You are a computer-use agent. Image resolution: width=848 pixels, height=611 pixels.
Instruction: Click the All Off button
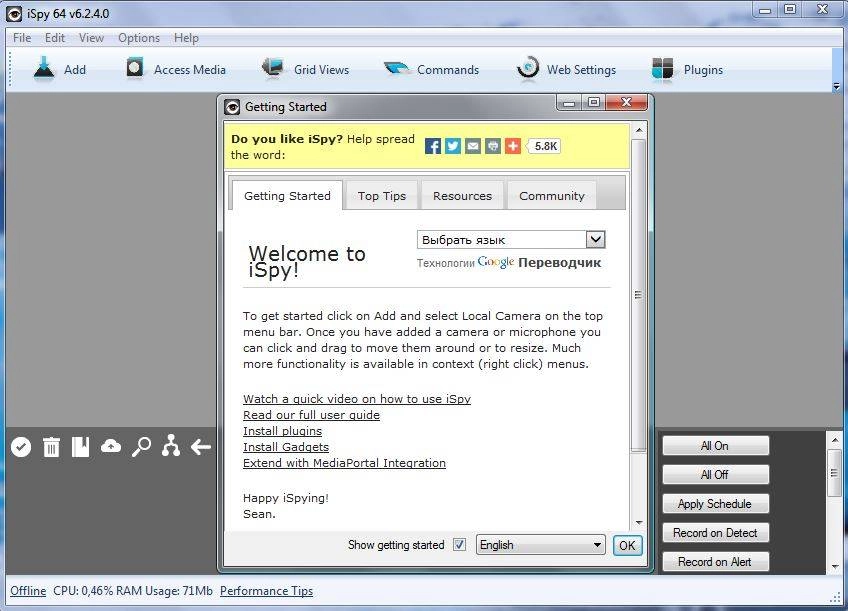[715, 475]
